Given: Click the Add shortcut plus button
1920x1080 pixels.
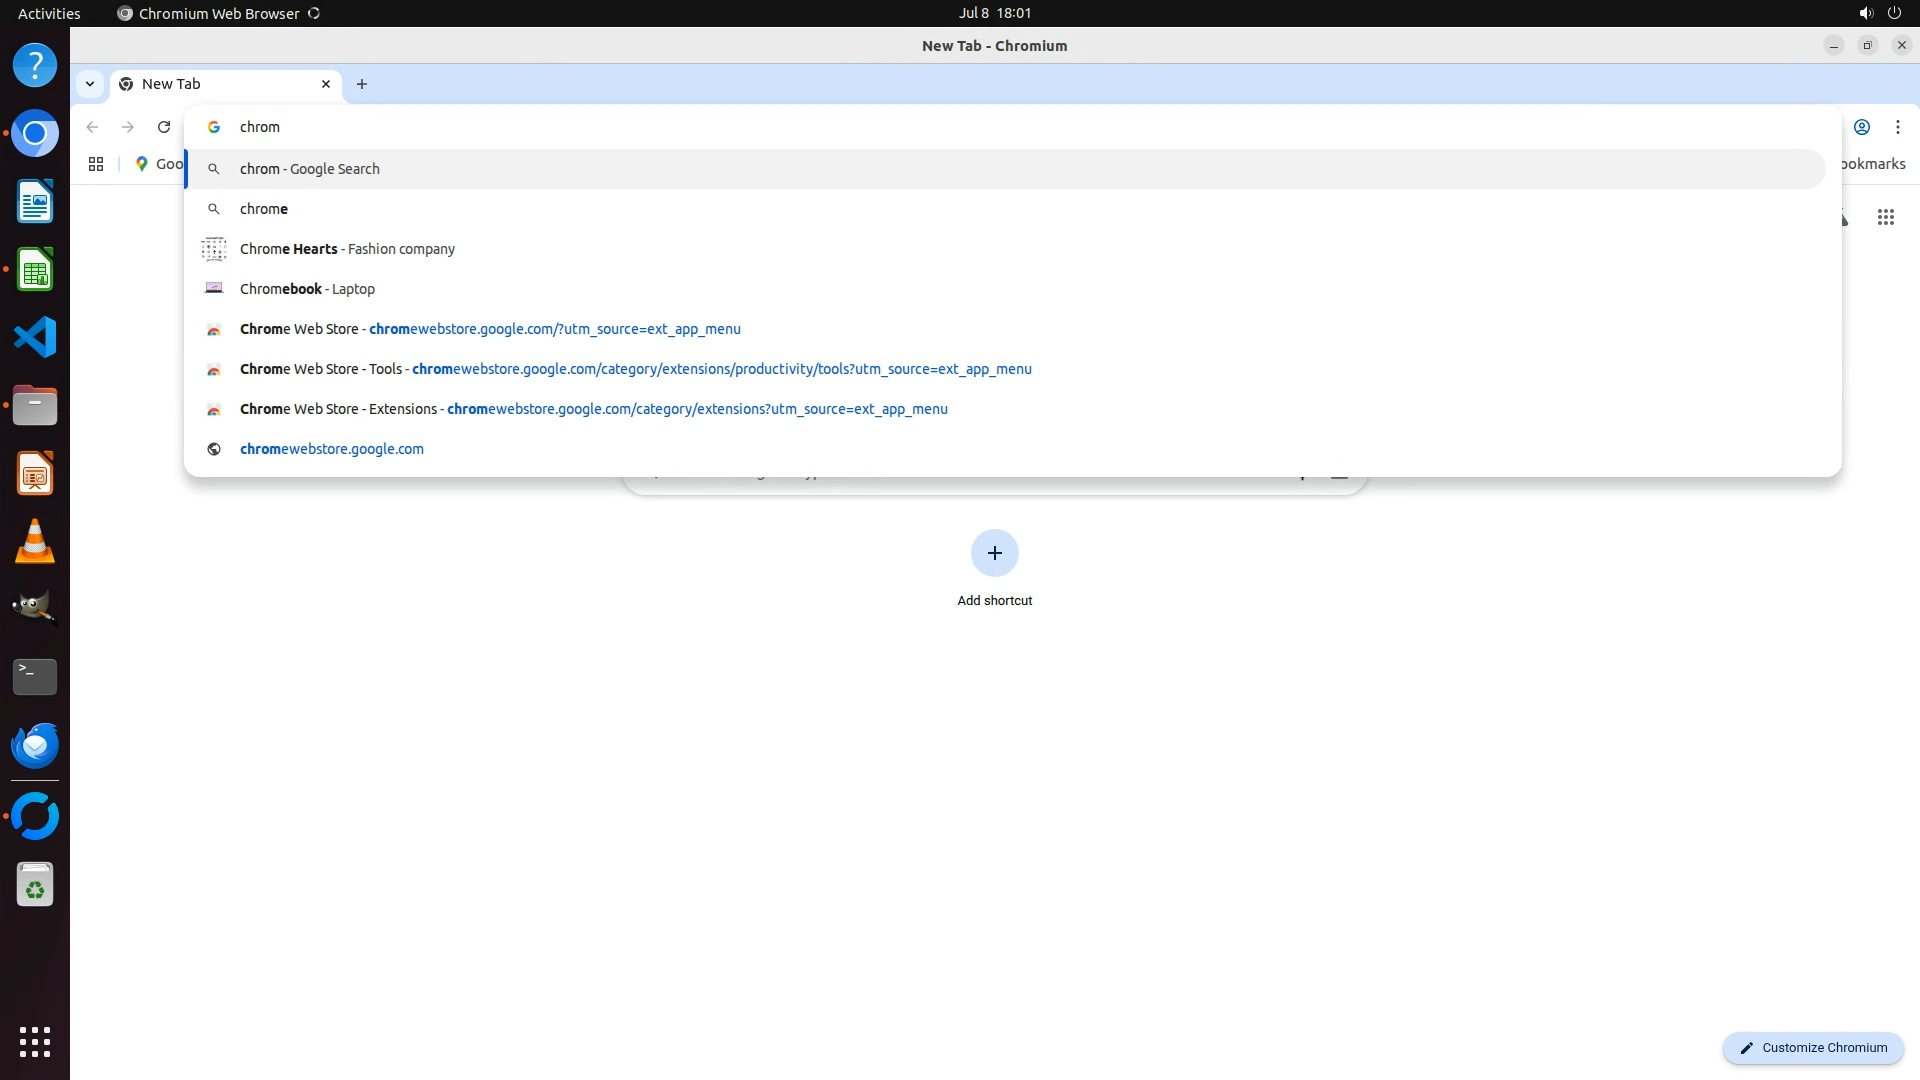Looking at the screenshot, I should [994, 553].
